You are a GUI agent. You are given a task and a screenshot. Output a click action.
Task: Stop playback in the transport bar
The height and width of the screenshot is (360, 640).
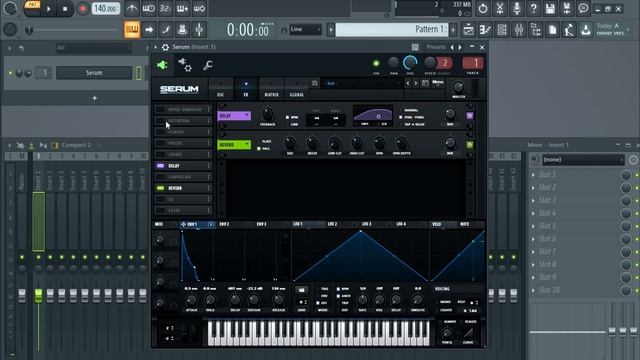[65, 9]
